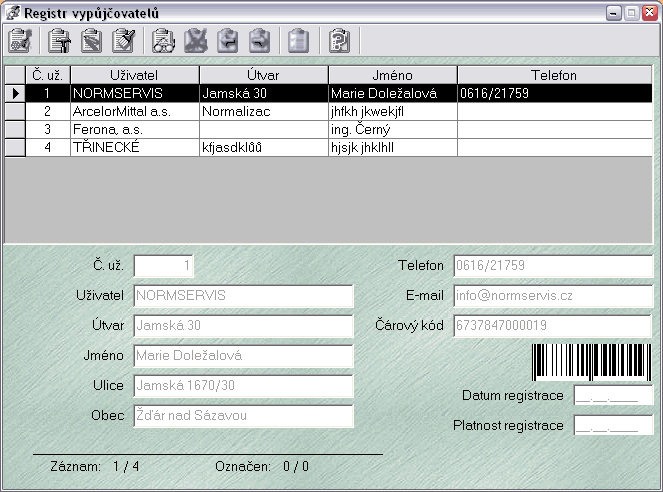Click the number 2 cell in Č. už. column
The image size is (663, 492).
point(48,112)
